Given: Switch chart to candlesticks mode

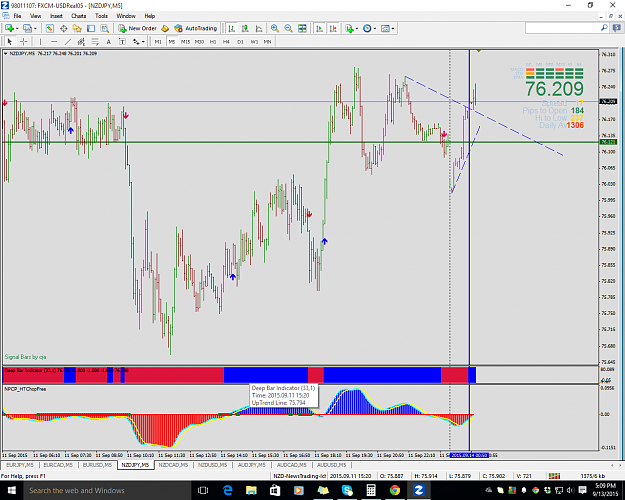Looking at the screenshot, I should click(x=245, y=28).
